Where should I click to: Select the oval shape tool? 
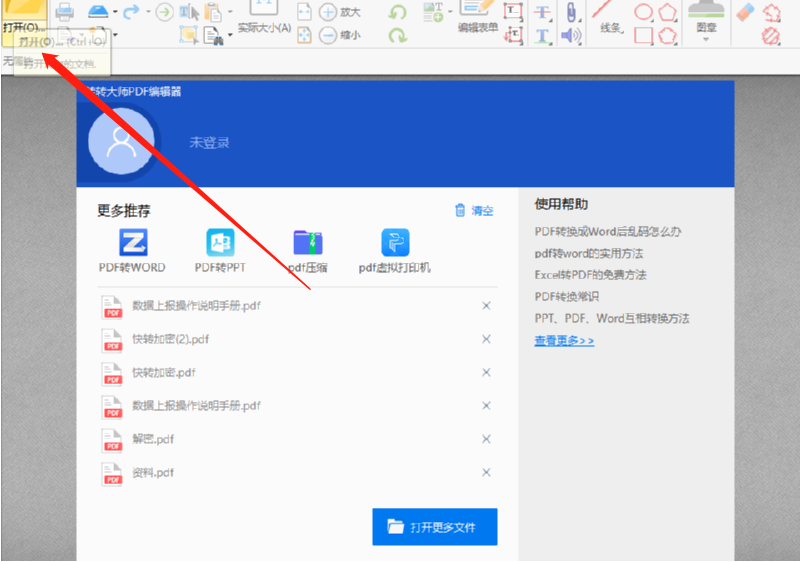coord(644,12)
